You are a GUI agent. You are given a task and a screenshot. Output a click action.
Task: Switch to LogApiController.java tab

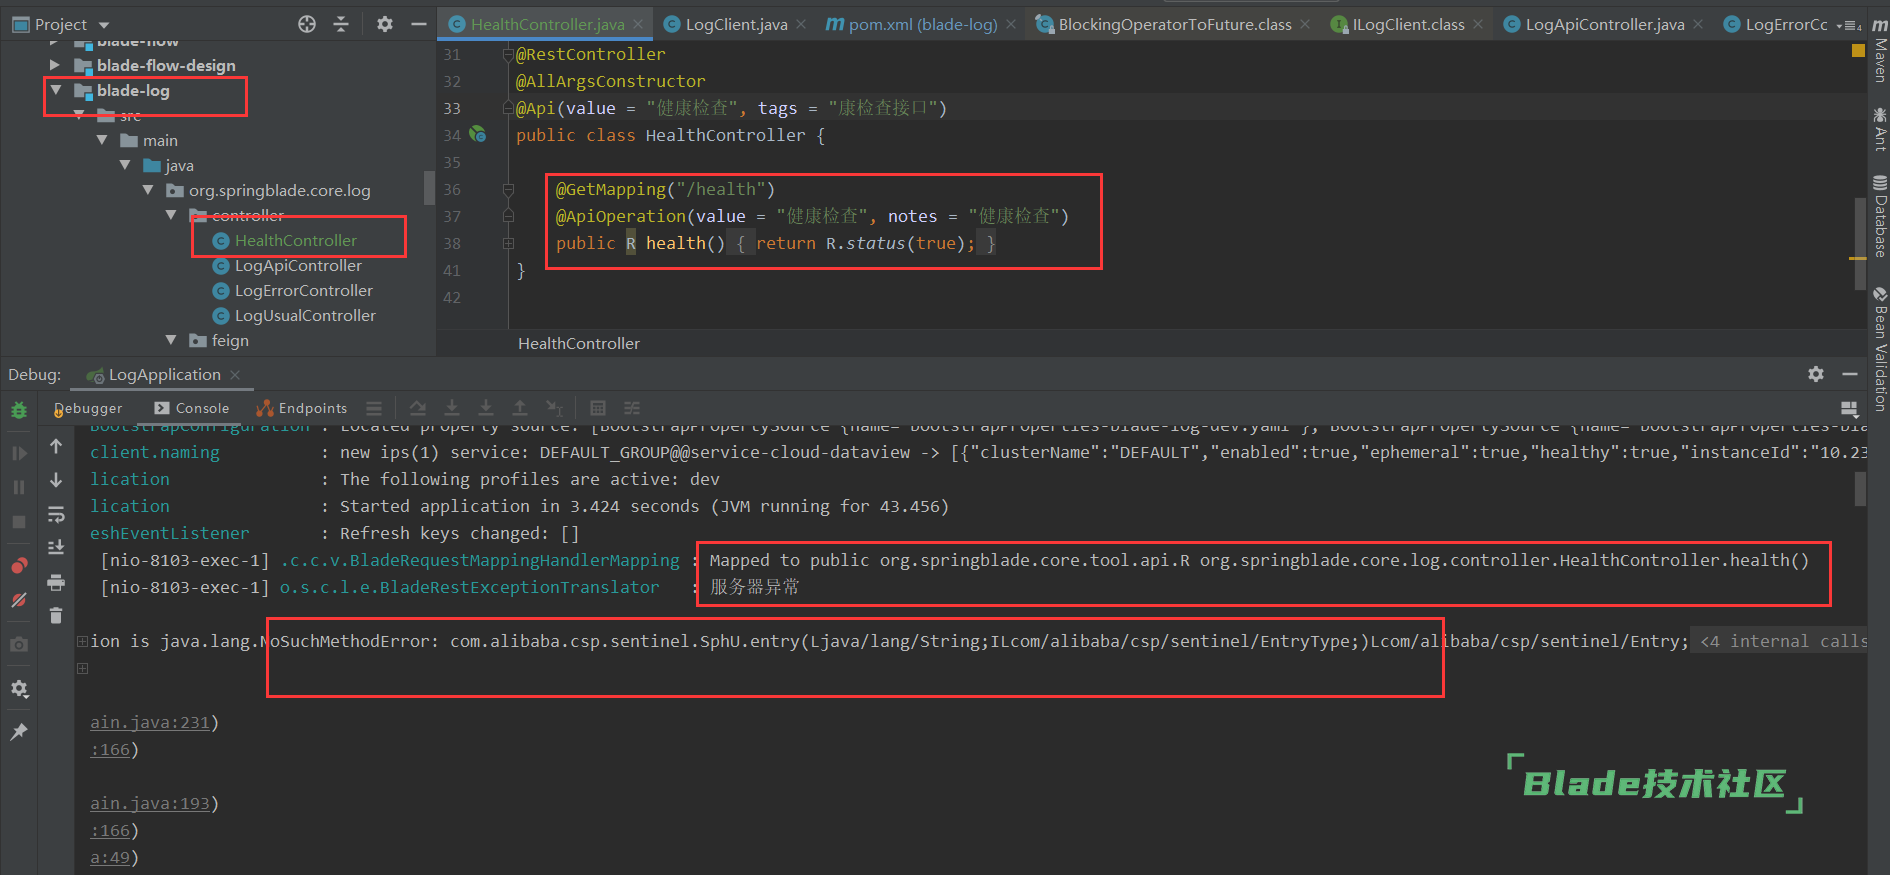pos(1605,24)
